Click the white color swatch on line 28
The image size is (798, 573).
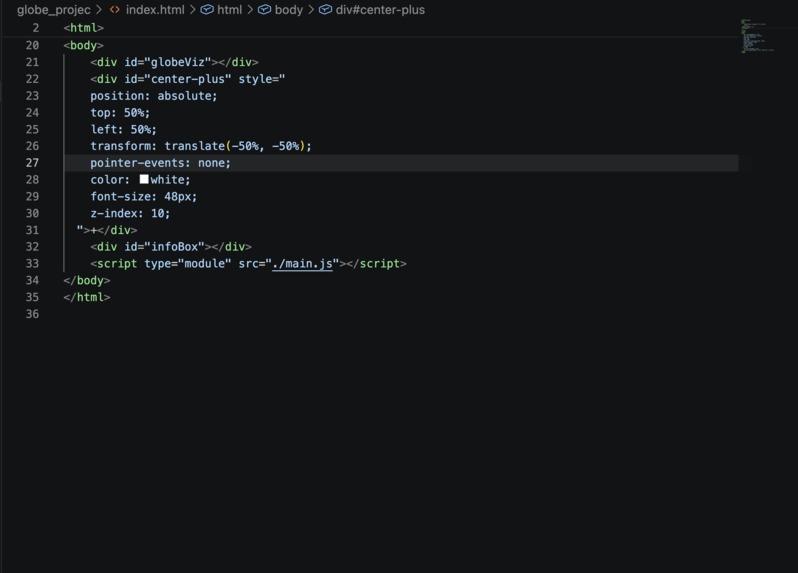point(144,179)
